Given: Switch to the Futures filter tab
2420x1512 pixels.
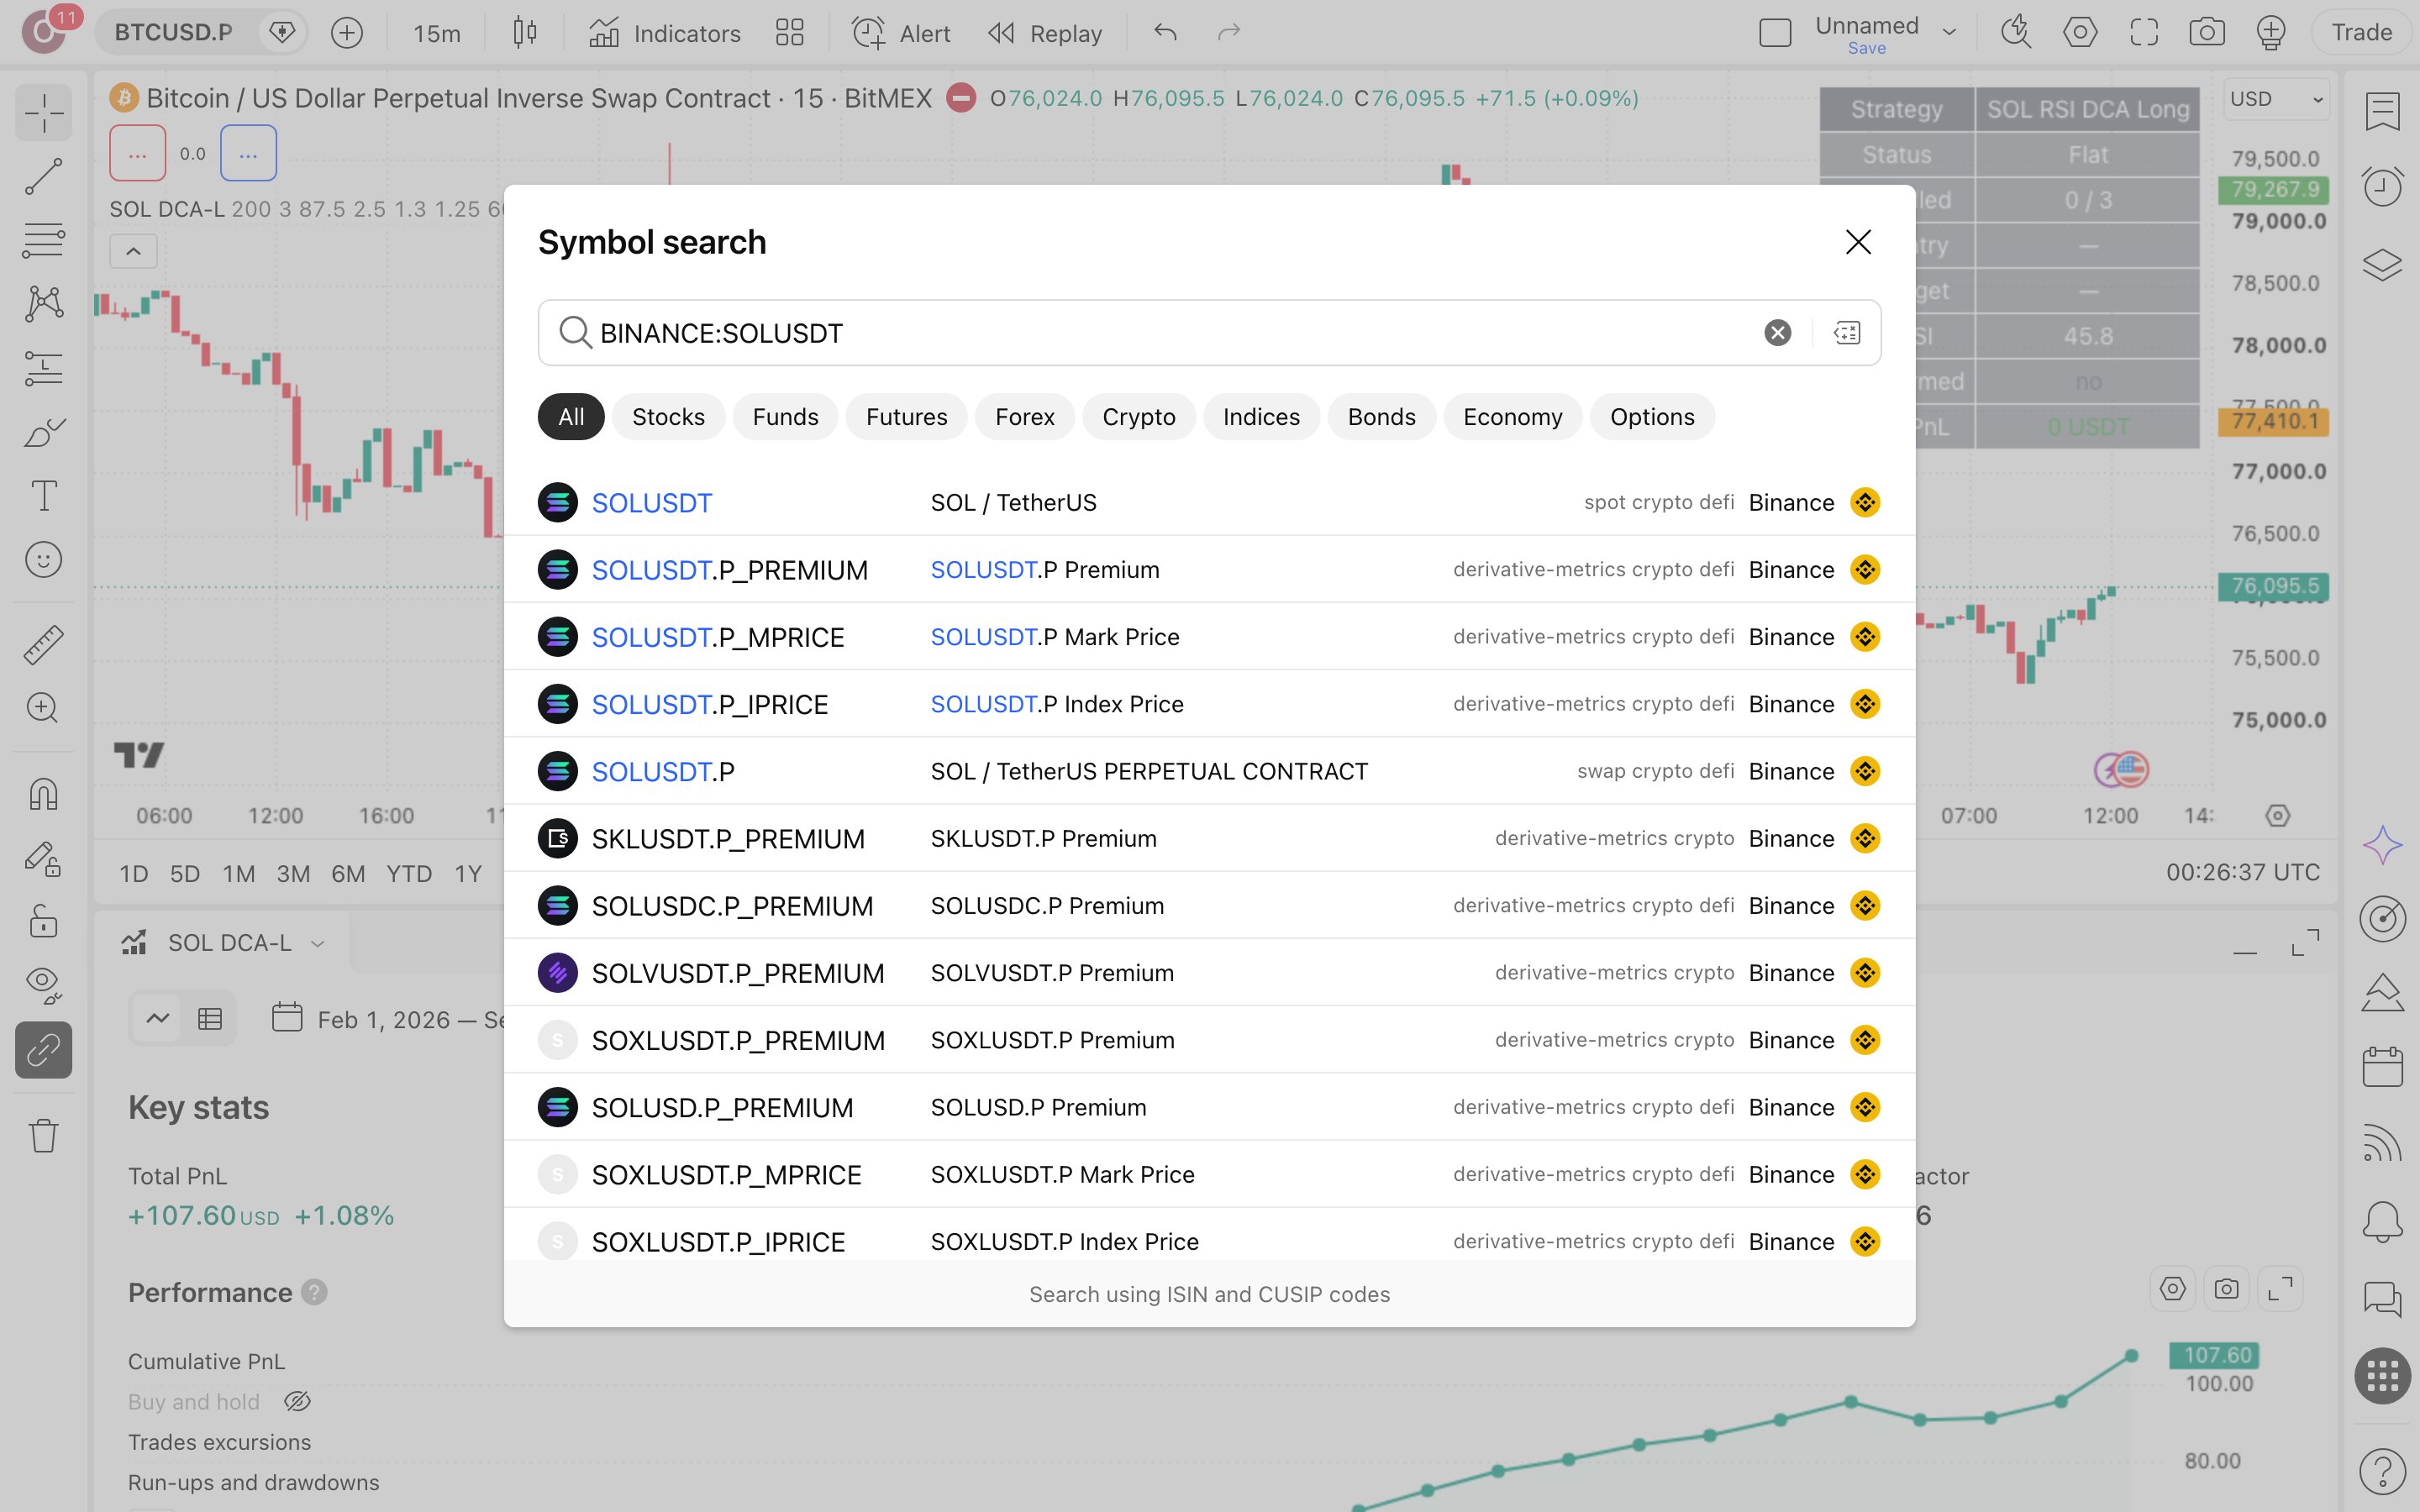Looking at the screenshot, I should (x=906, y=417).
